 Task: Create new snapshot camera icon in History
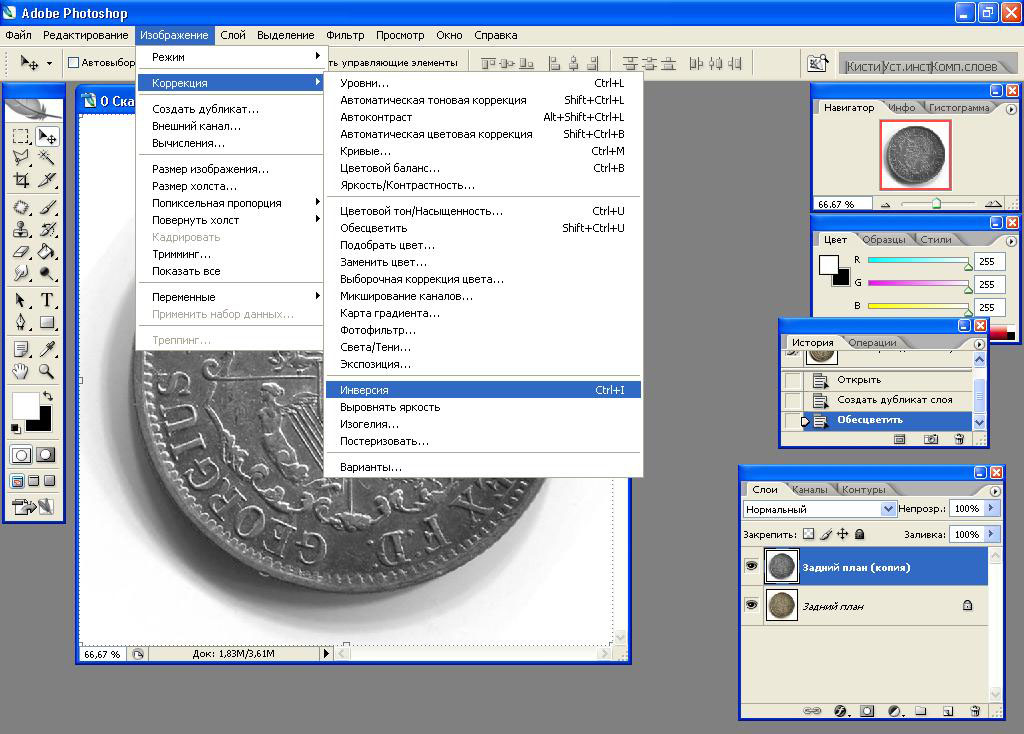point(931,439)
